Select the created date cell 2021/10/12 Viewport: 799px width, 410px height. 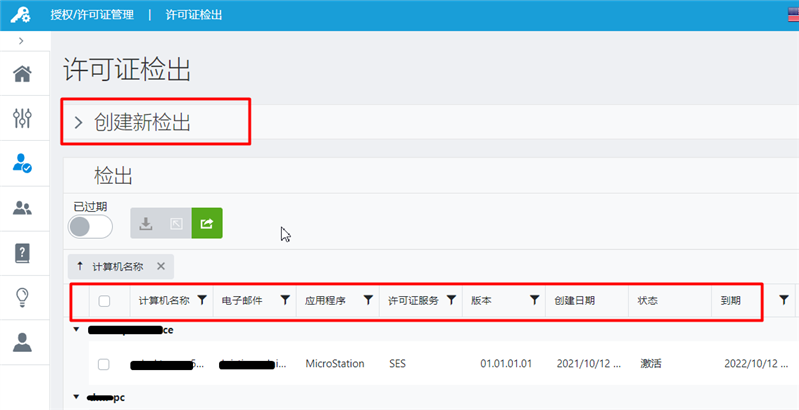[589, 364]
